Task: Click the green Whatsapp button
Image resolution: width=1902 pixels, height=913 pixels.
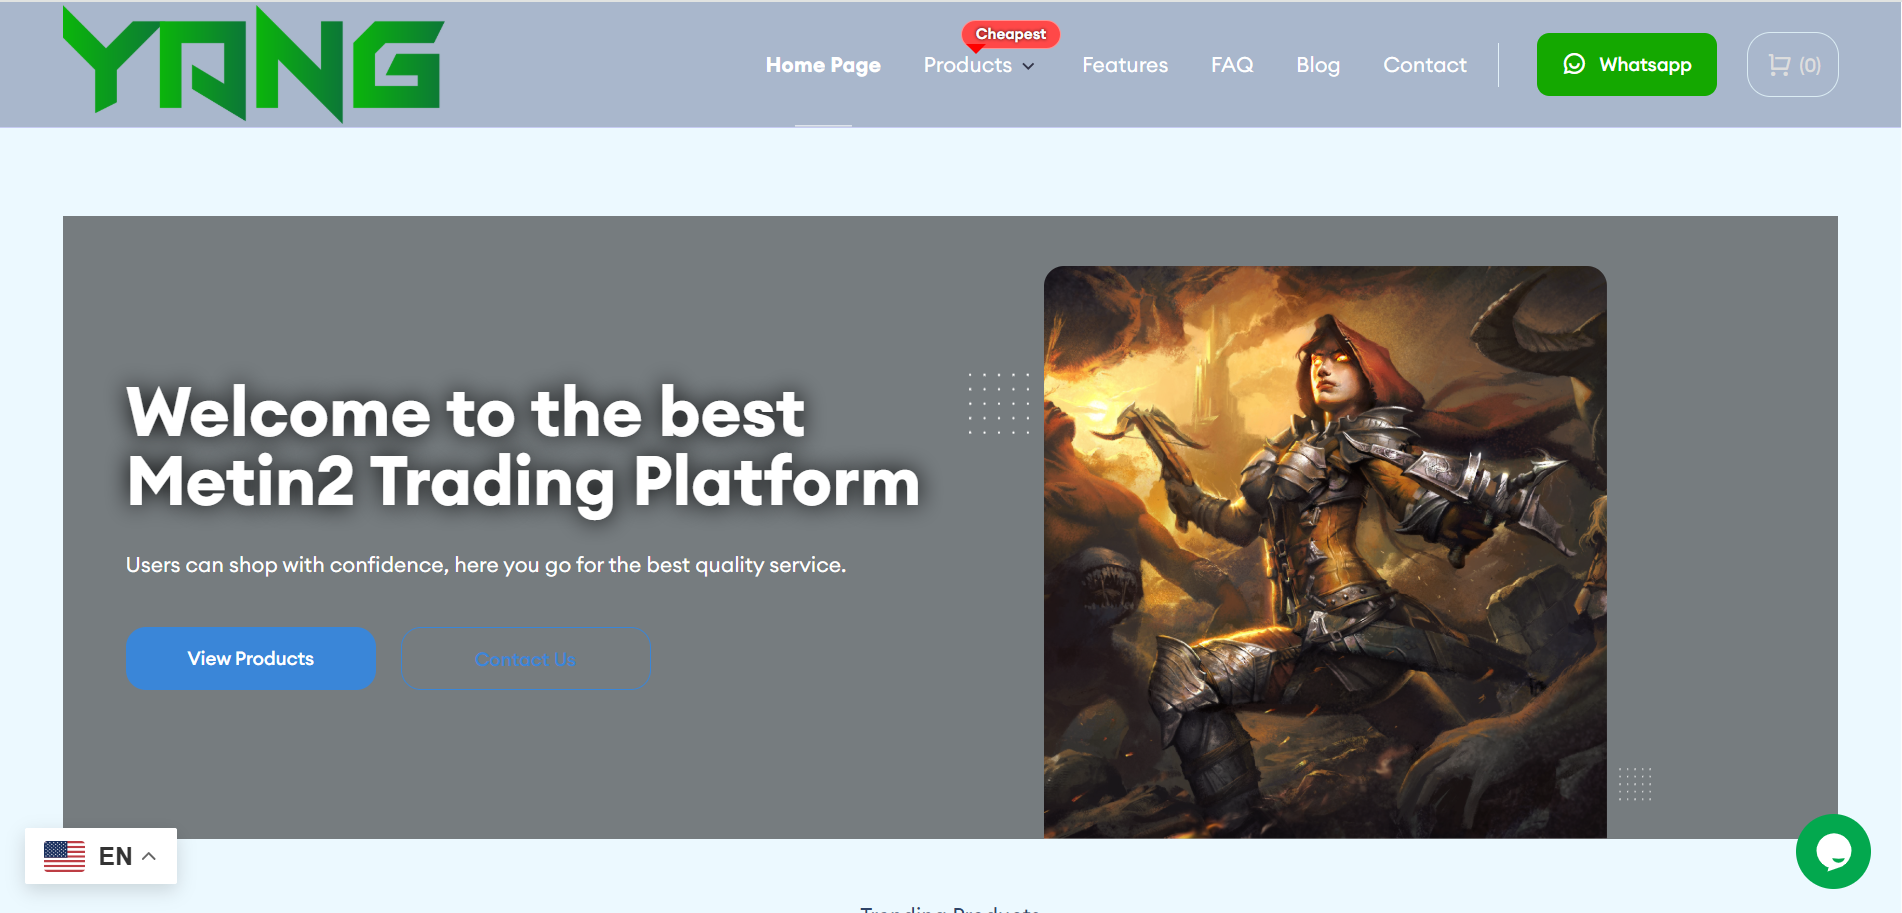Action: point(1627,65)
